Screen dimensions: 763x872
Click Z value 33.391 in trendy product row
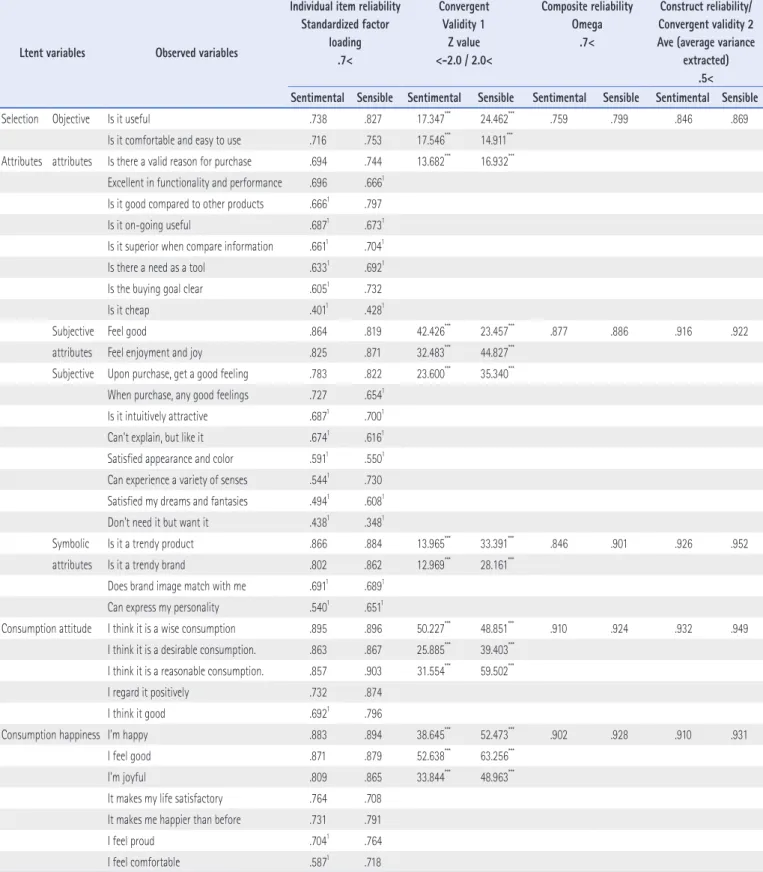point(497,544)
